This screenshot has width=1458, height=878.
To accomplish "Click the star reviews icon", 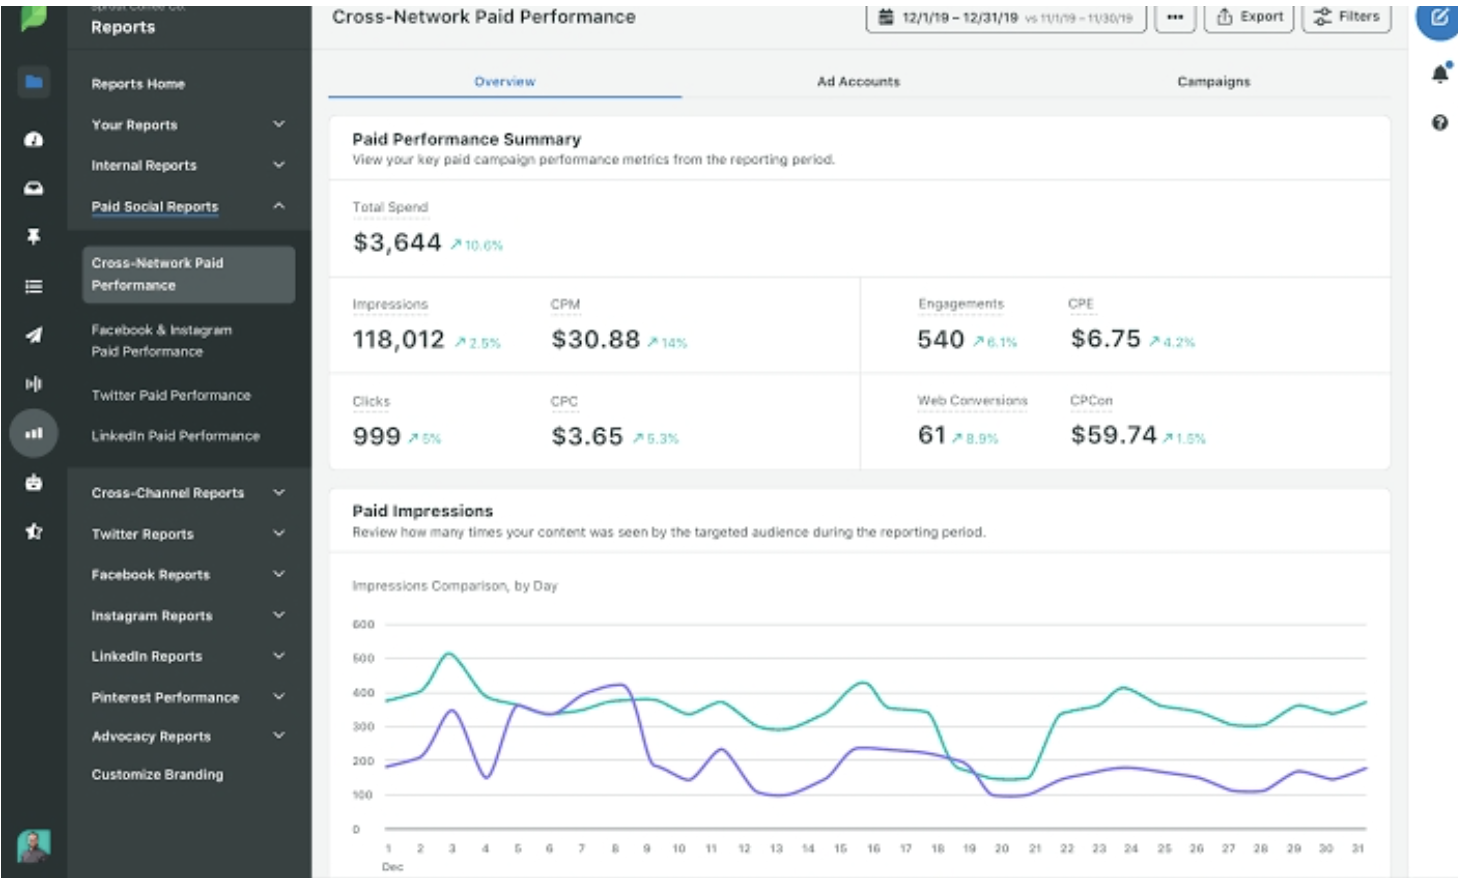I will (34, 531).
